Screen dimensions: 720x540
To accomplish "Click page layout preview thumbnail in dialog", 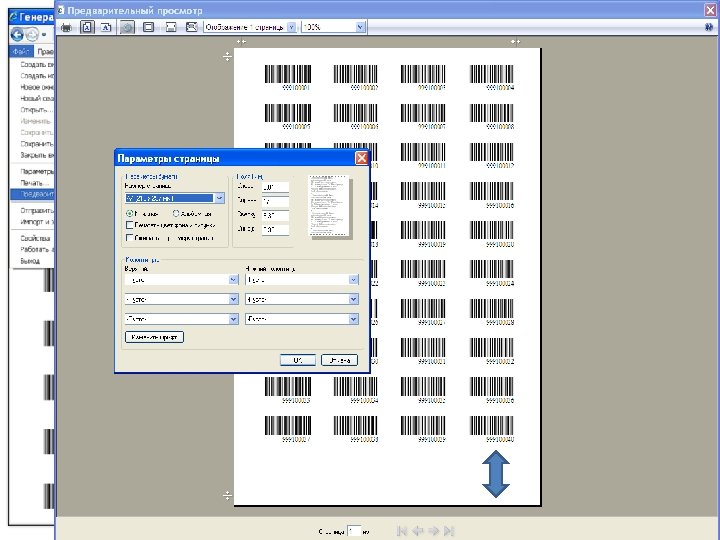I will tap(329, 205).
